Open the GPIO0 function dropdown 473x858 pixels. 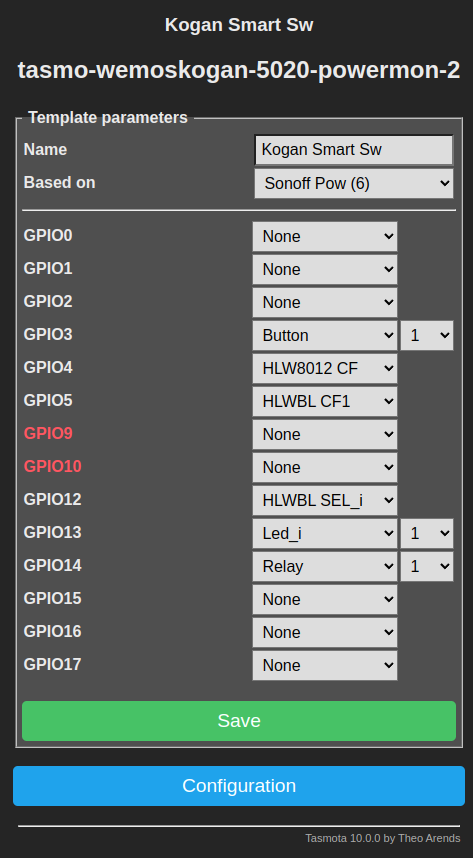325,236
